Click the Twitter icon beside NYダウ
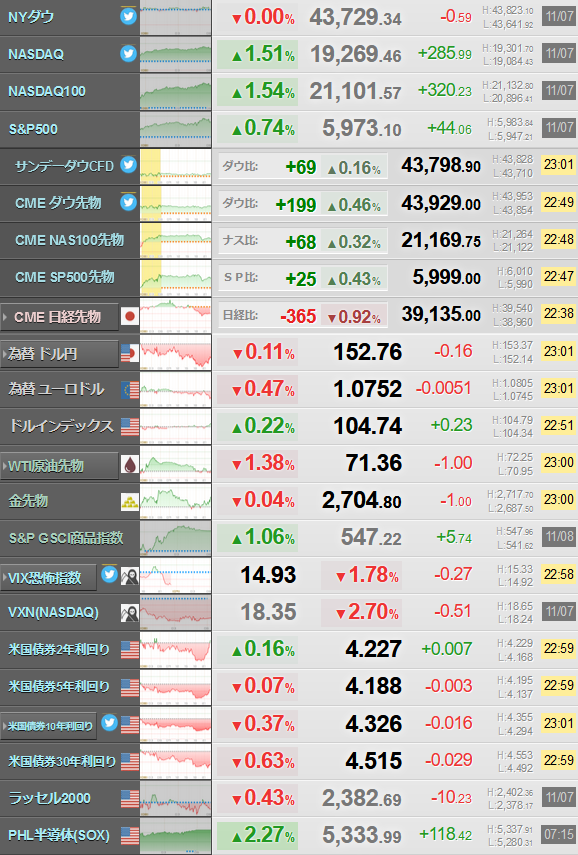Viewport: 578px width, 855px height. (128, 16)
